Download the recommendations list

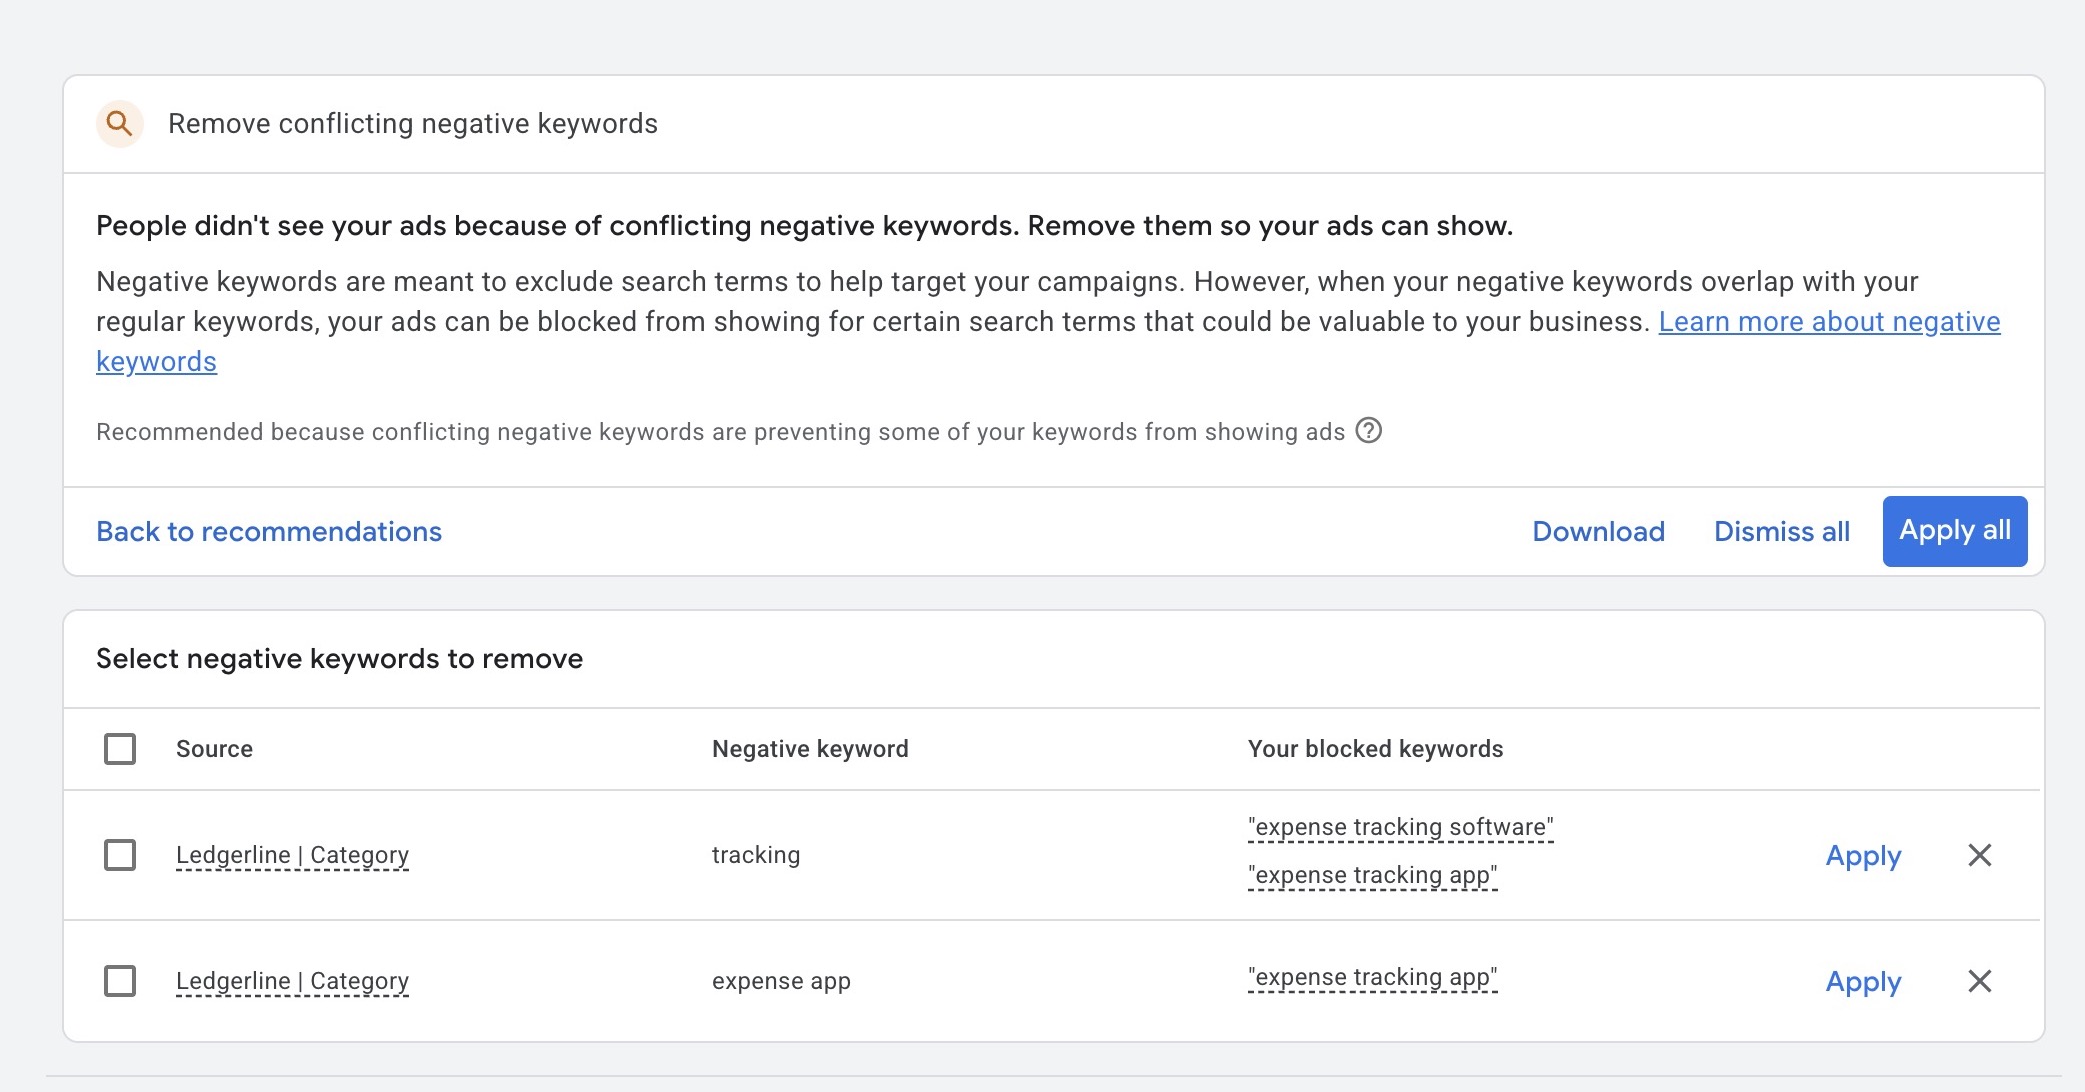coord(1599,531)
